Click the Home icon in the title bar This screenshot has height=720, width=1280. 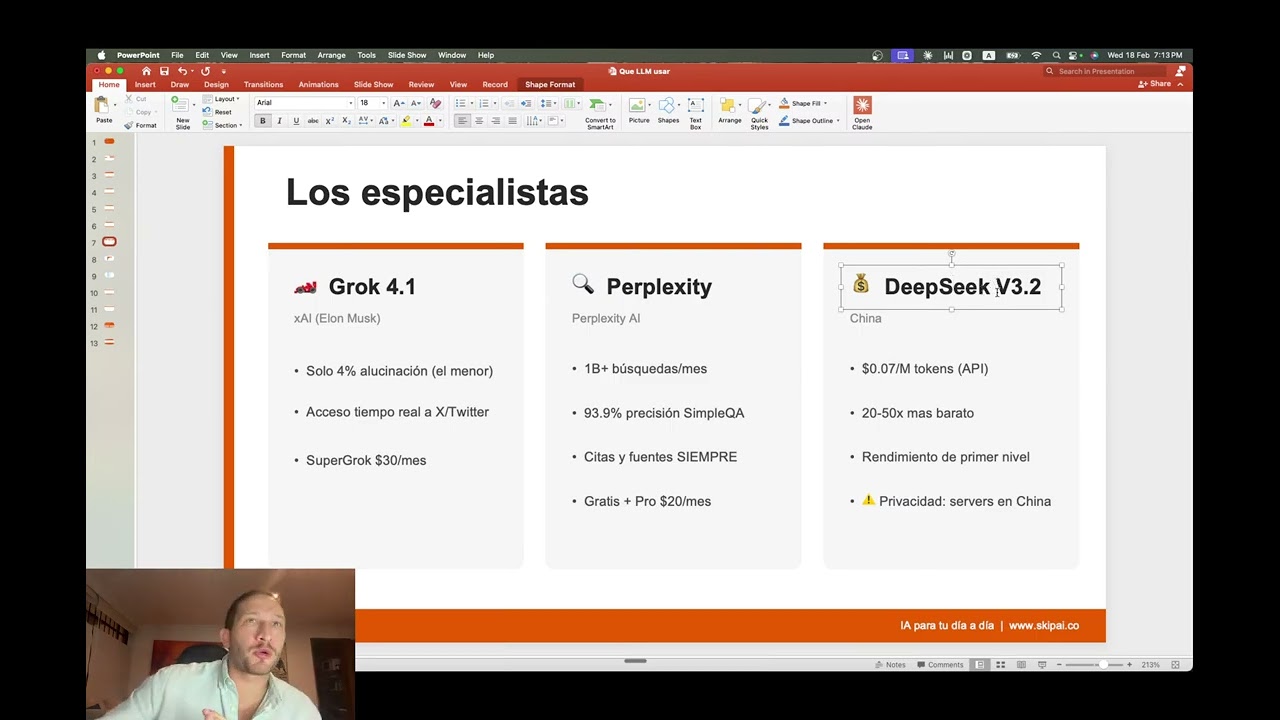coord(146,71)
